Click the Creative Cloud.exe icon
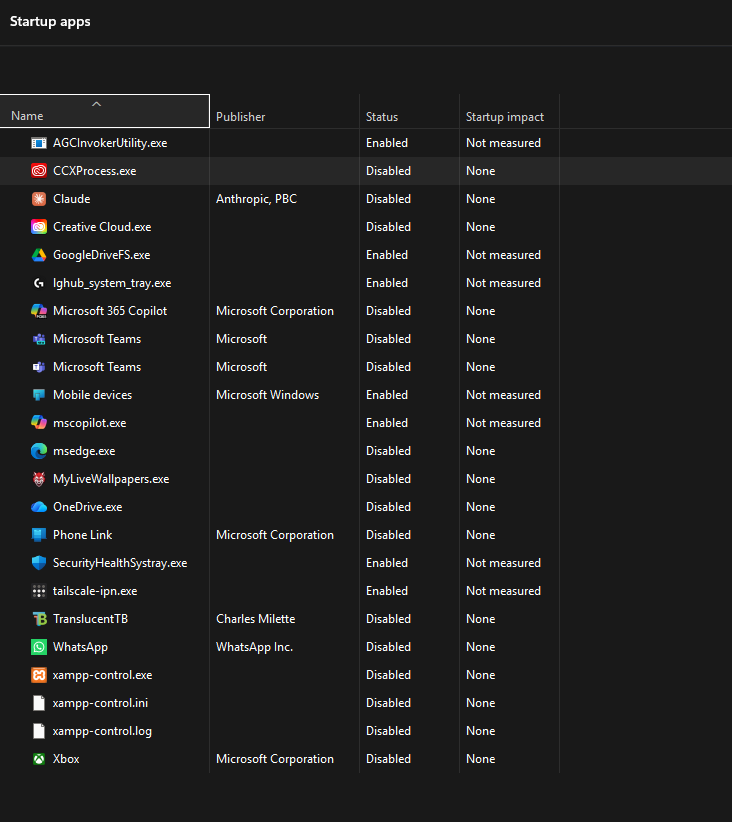Viewport: 732px width, 822px height. tap(39, 227)
